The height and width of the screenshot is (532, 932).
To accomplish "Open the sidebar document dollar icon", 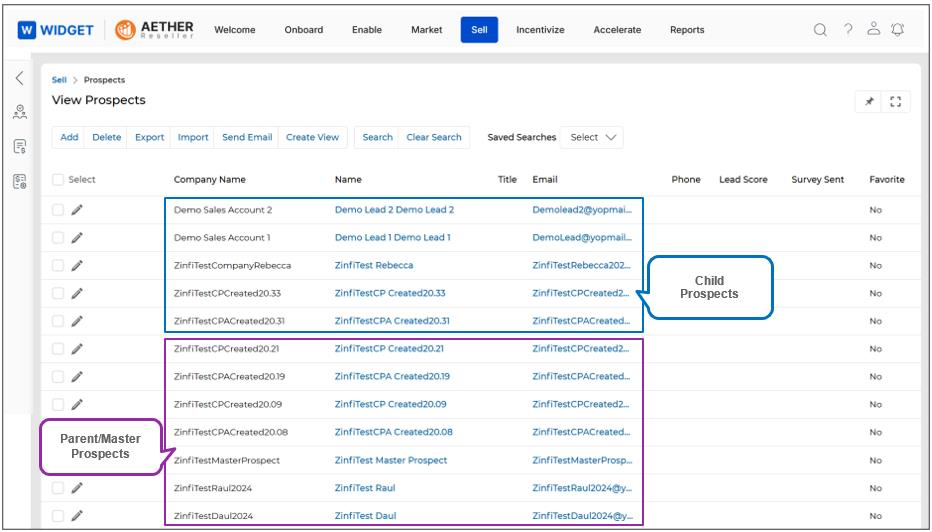I will tap(20, 147).
